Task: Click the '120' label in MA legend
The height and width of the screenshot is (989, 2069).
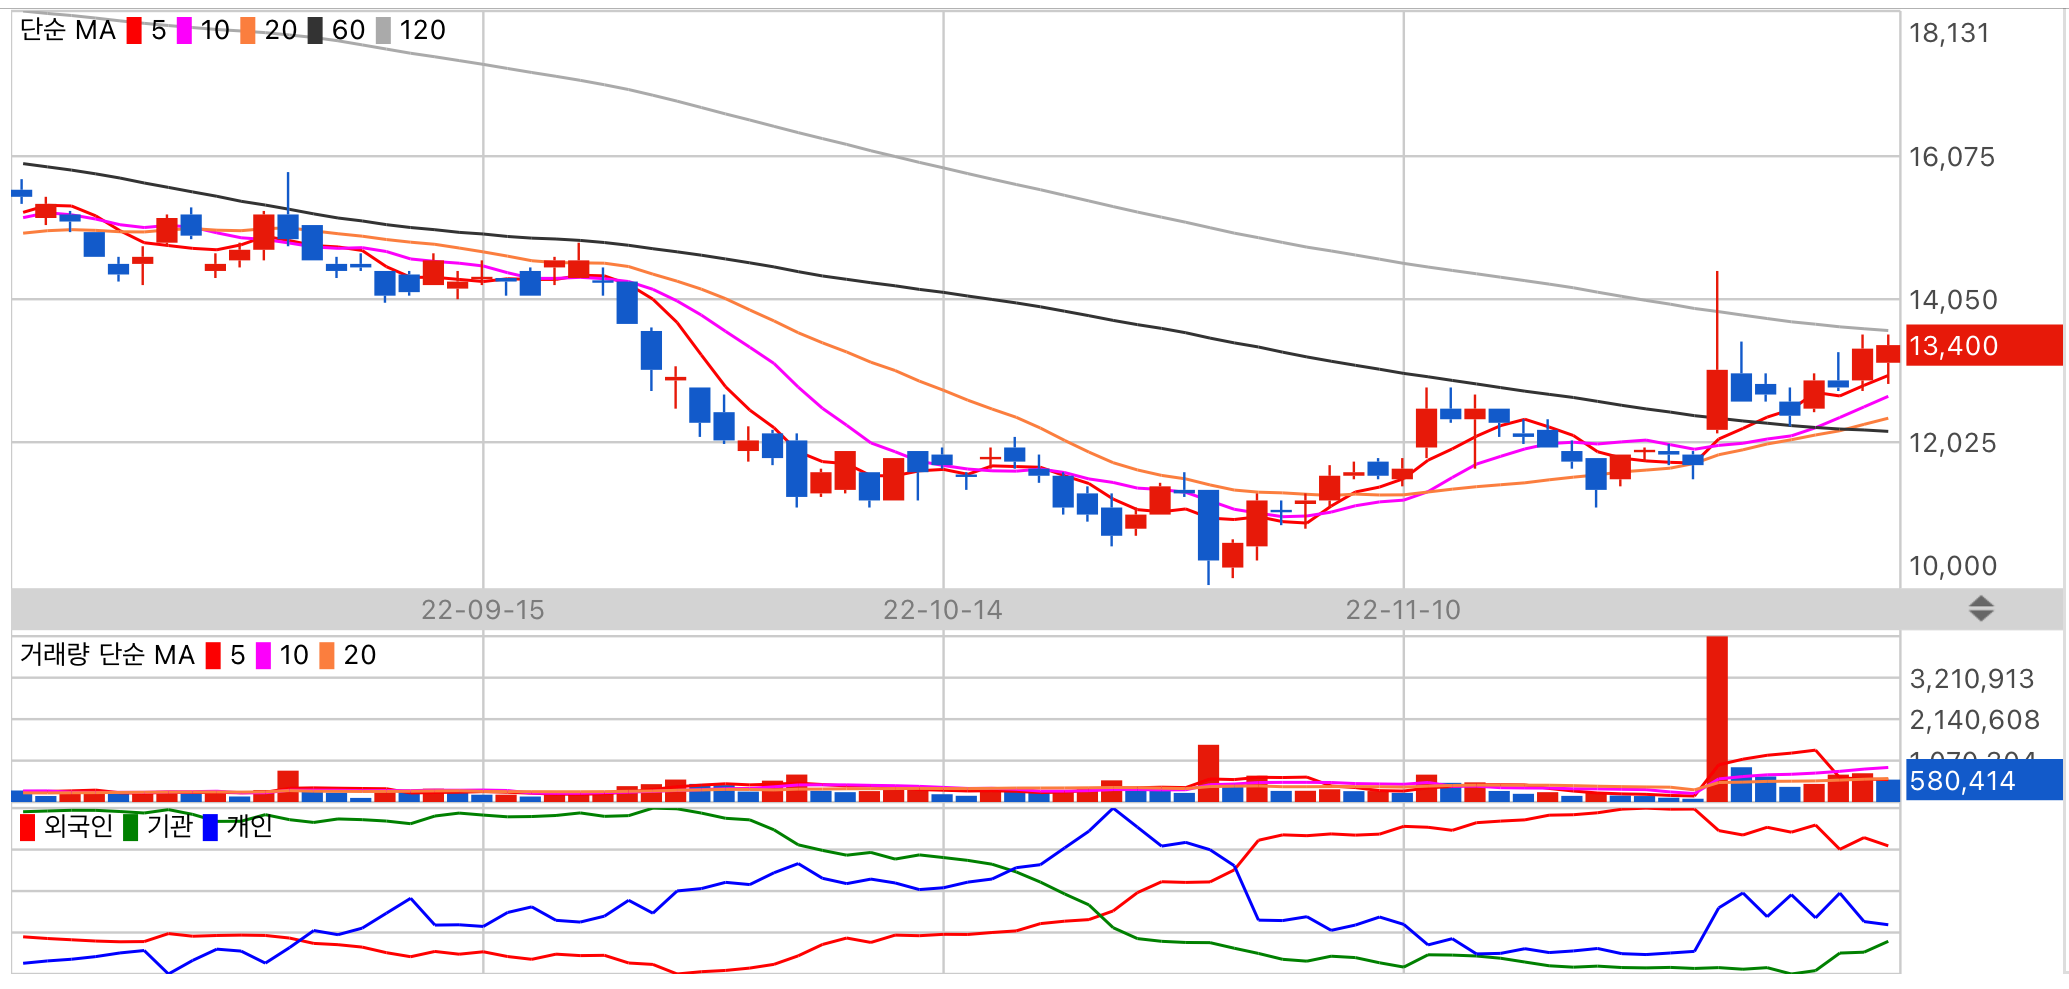Action: 422,31
